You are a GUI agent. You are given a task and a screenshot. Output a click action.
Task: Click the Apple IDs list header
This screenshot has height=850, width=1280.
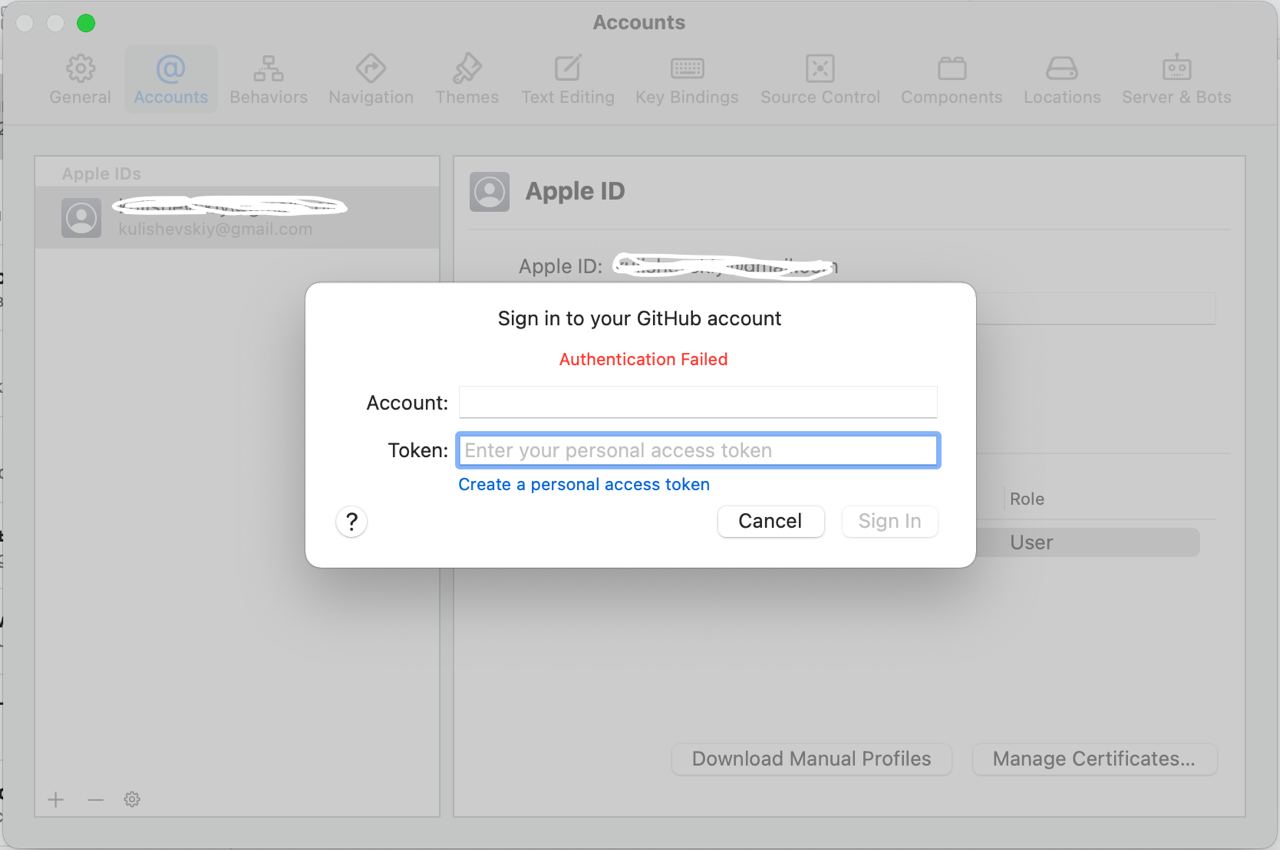tap(101, 173)
